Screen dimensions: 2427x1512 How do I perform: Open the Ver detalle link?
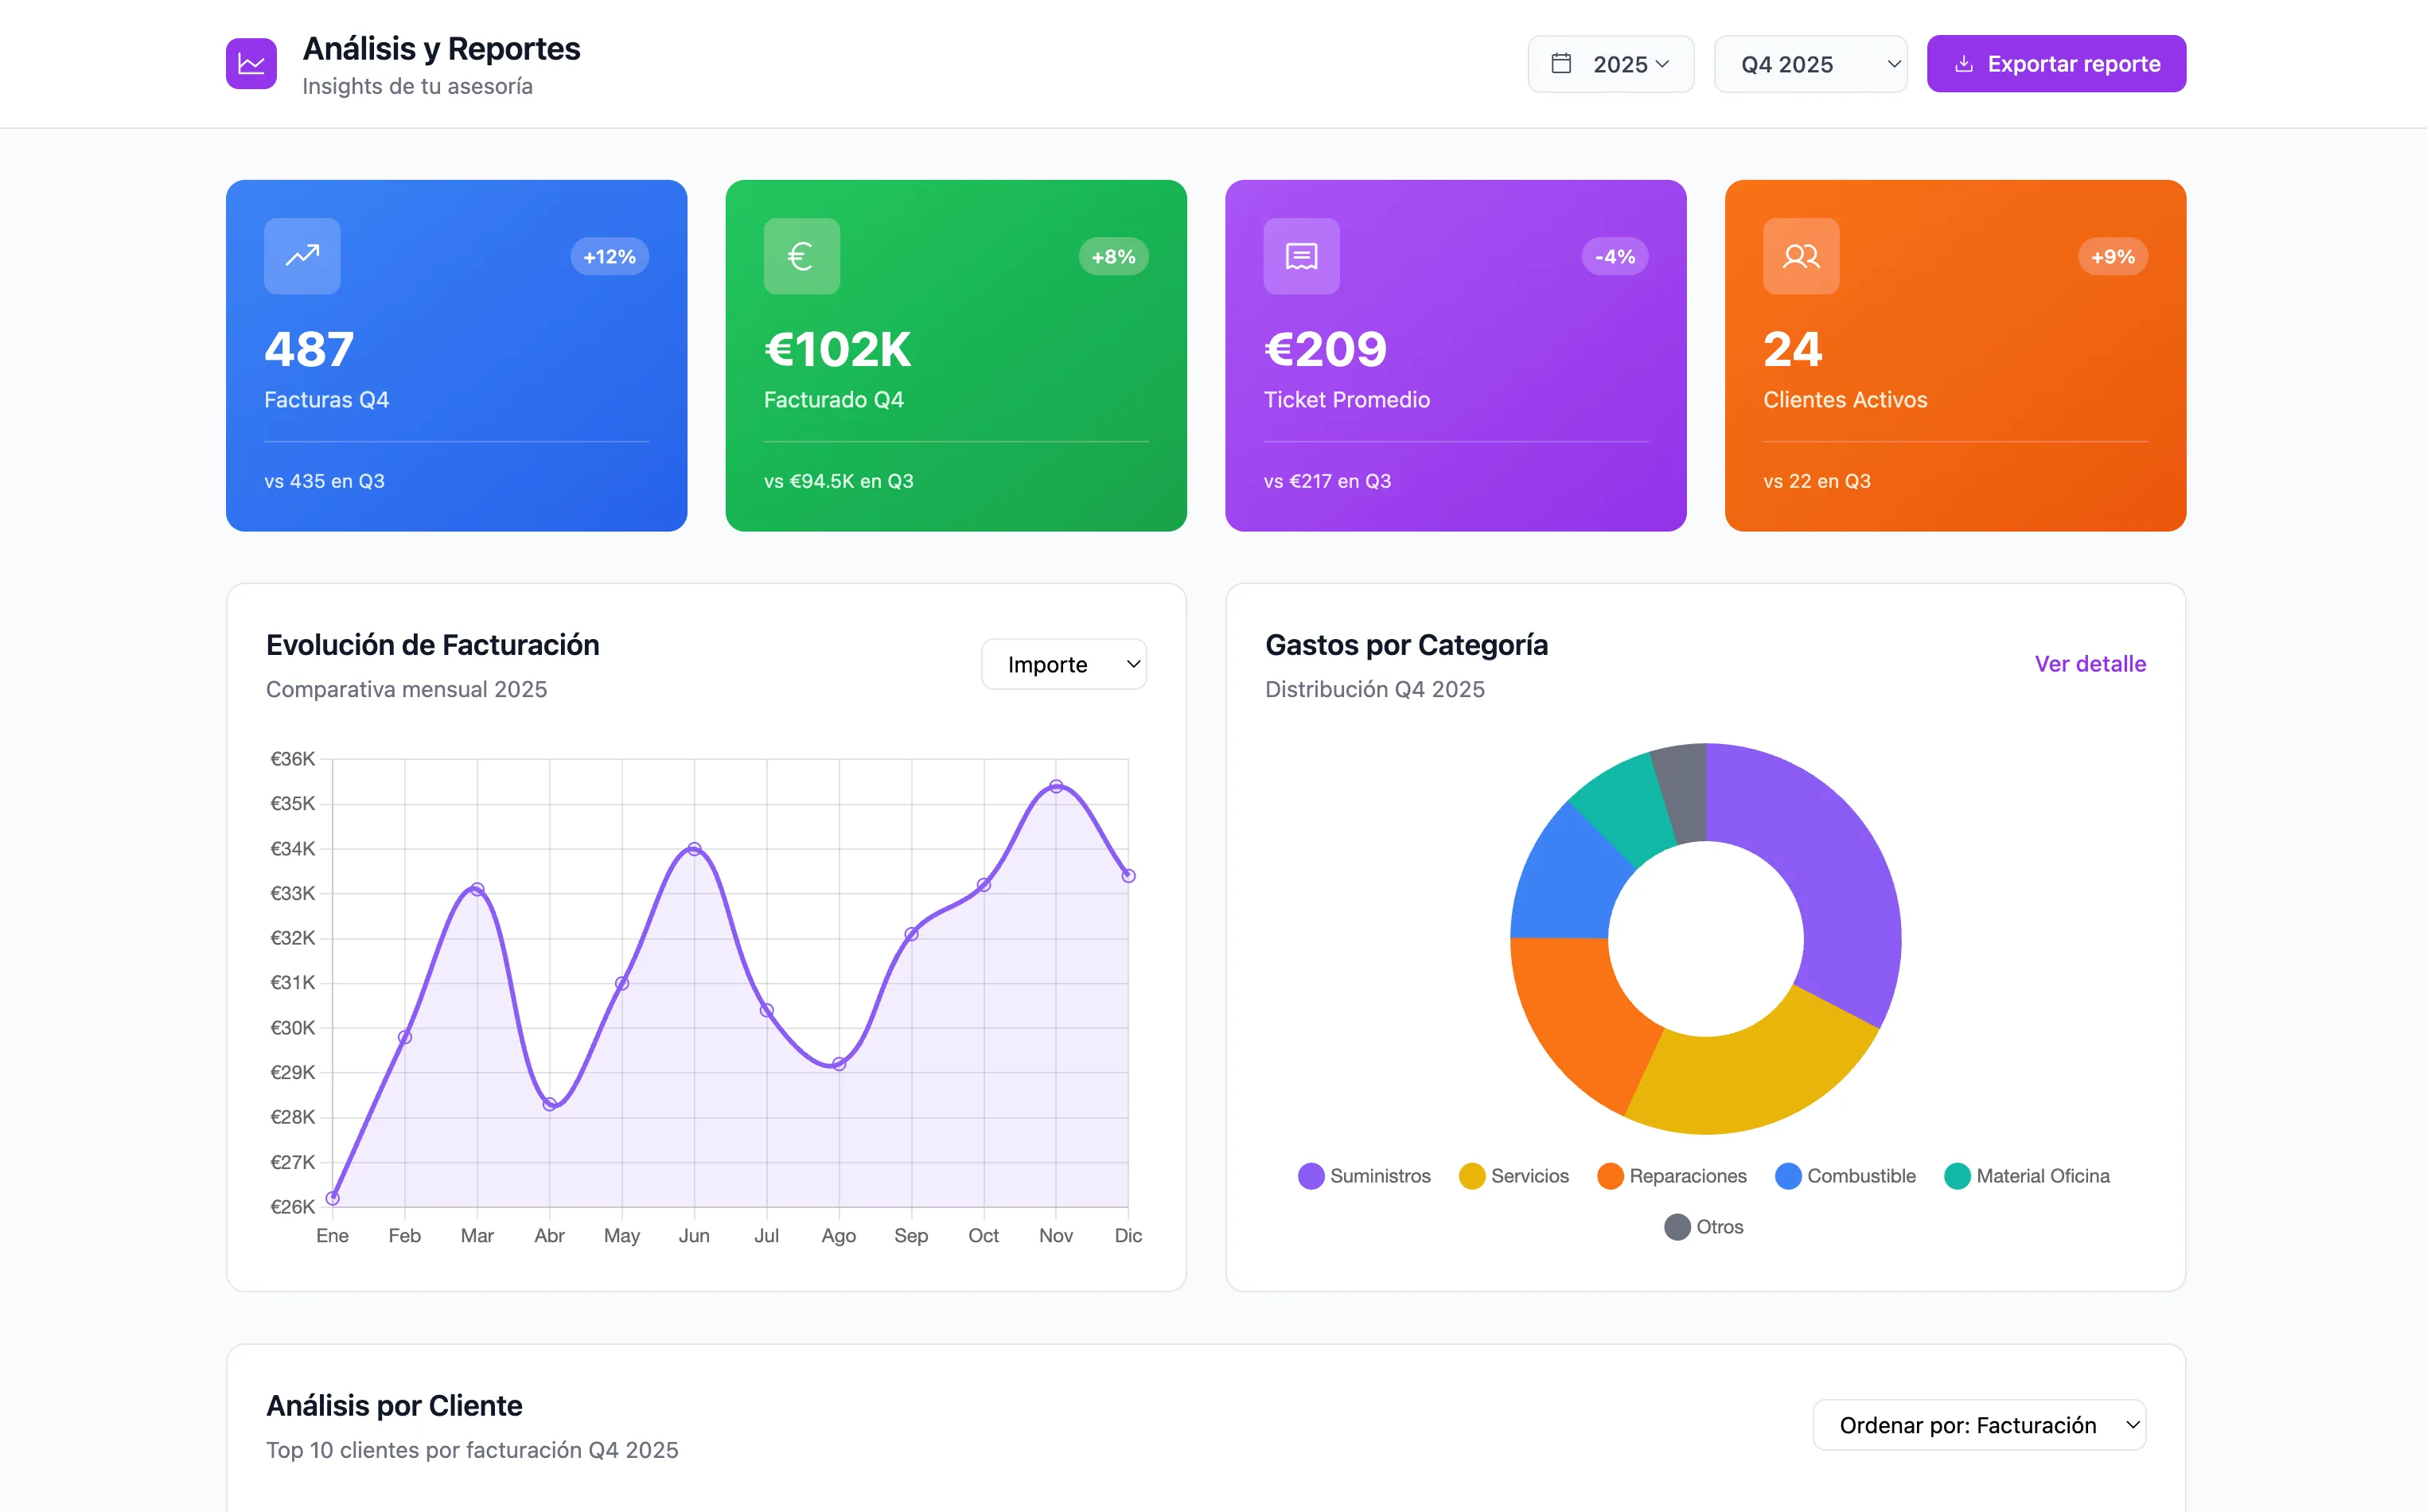2089,664
